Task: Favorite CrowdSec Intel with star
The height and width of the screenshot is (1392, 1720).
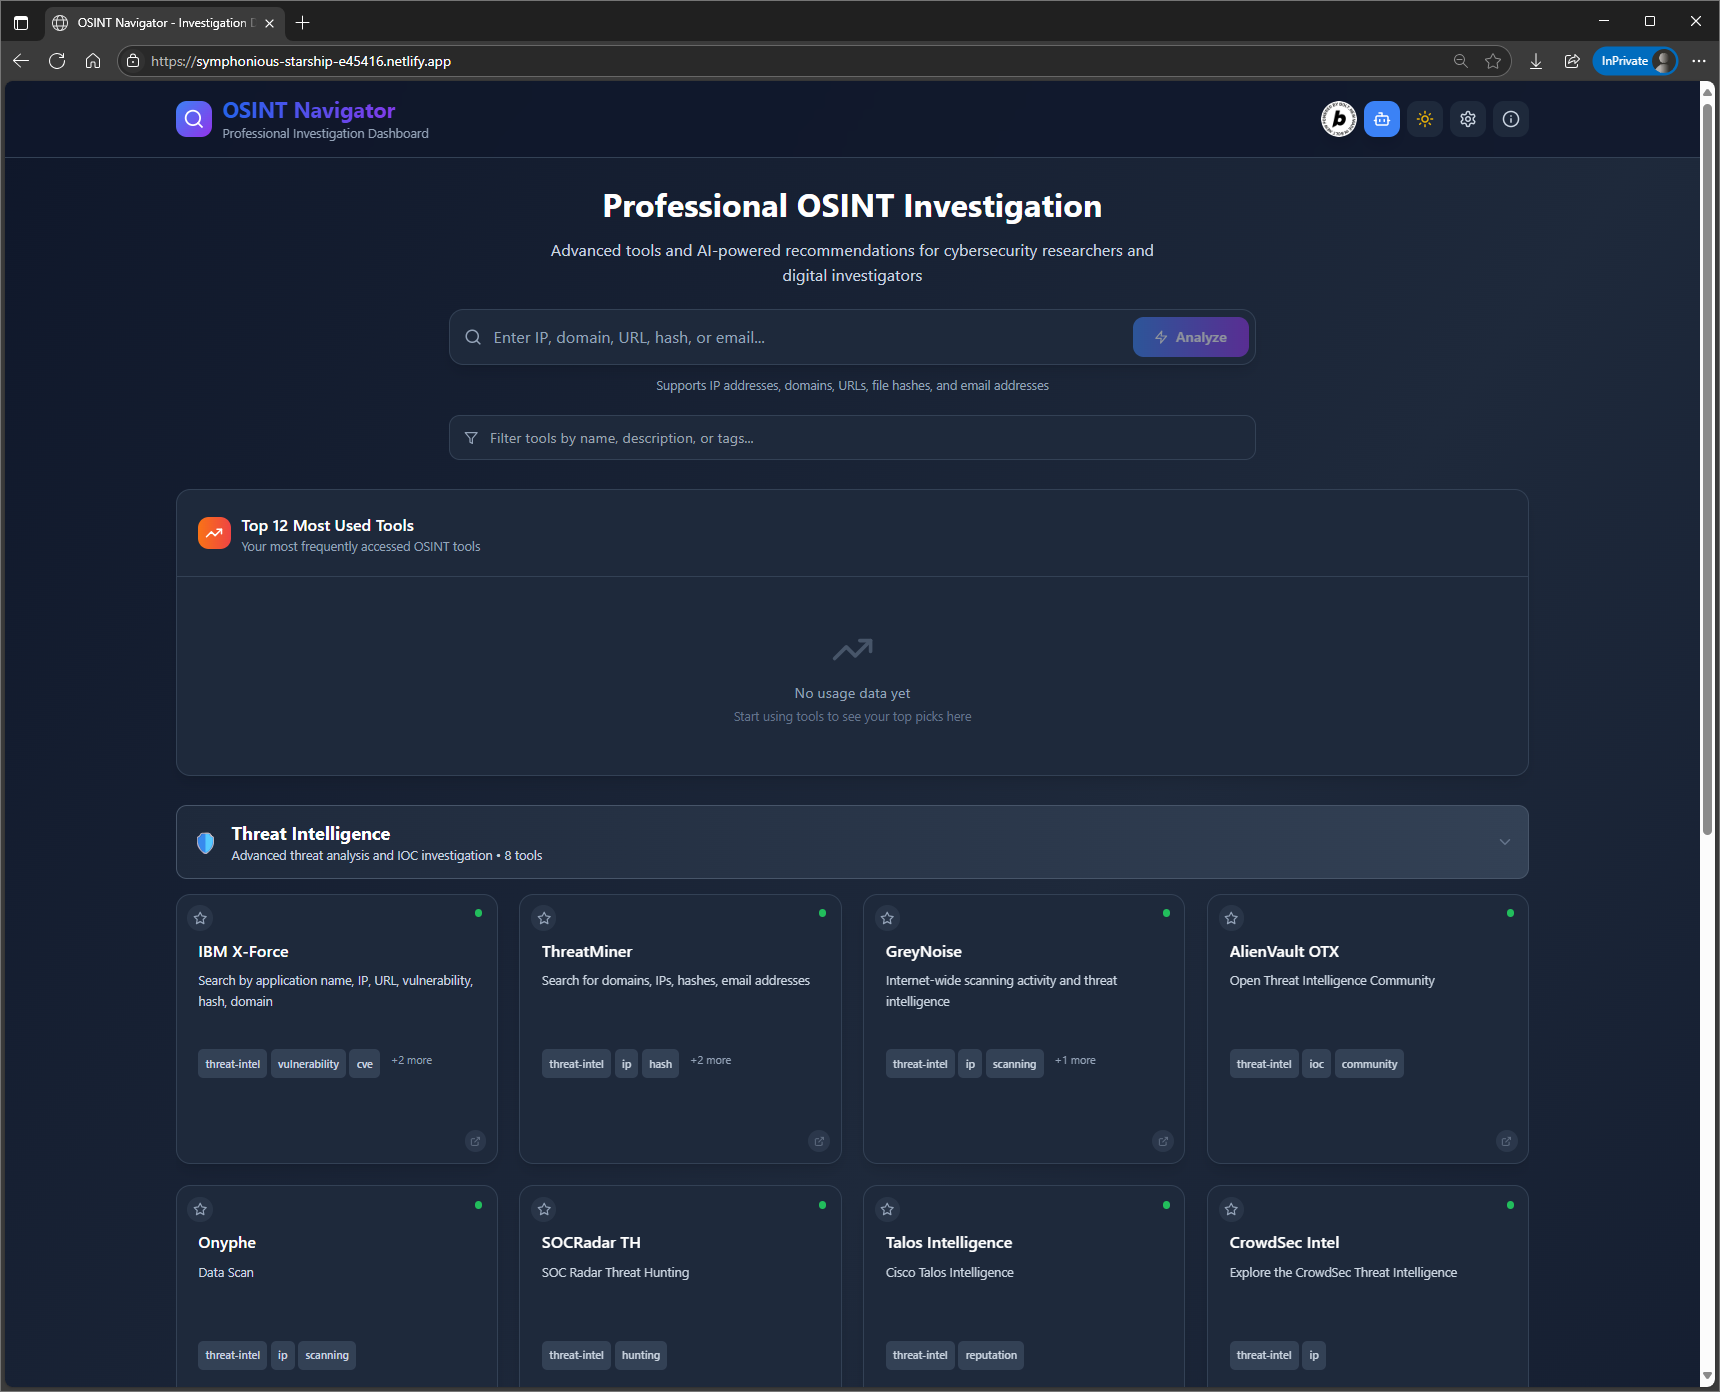Action: (1231, 1209)
